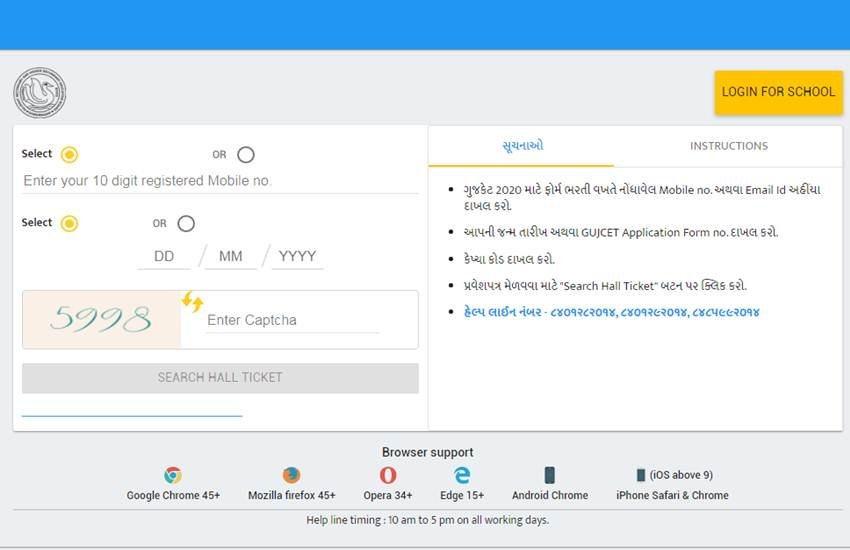The image size is (850, 550).
Task: Click the board logo emblem
Action: [x=39, y=93]
